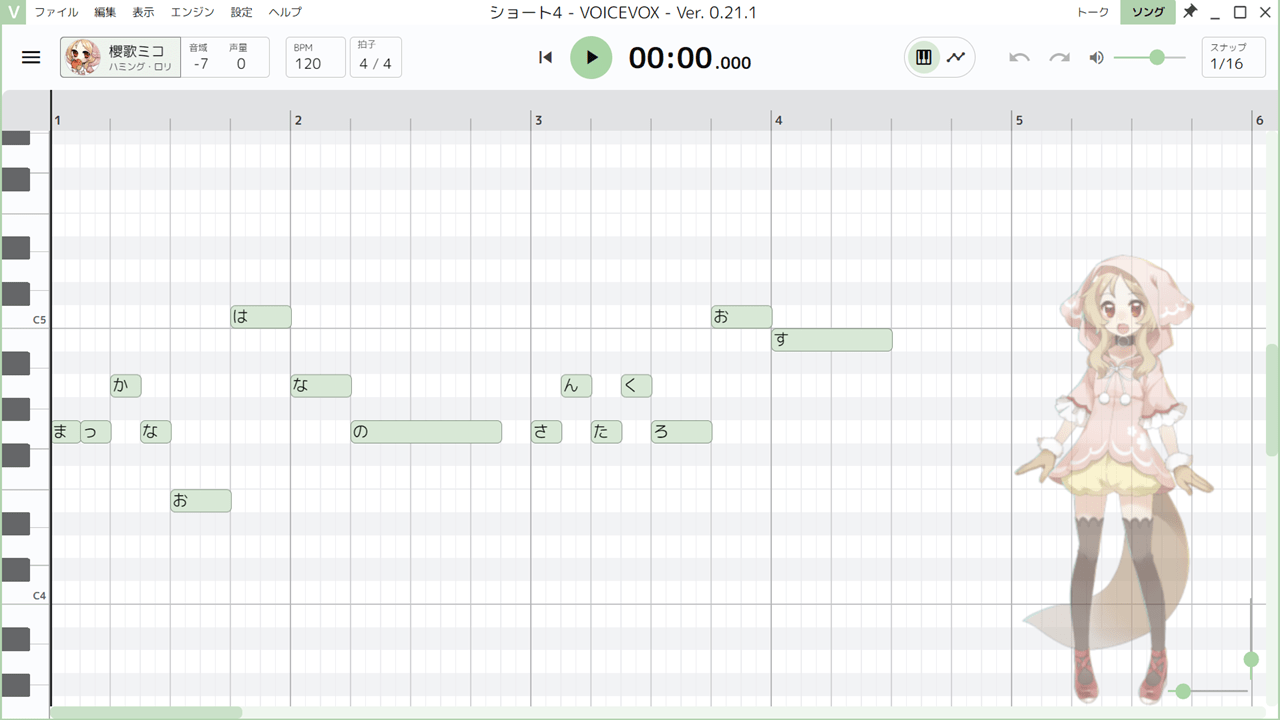1280x720 pixels.
Task: Open the ファイル menu
Action: click(x=56, y=12)
